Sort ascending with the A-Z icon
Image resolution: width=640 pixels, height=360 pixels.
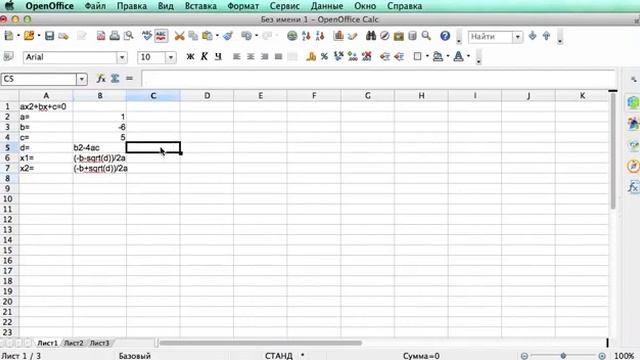coord(306,36)
